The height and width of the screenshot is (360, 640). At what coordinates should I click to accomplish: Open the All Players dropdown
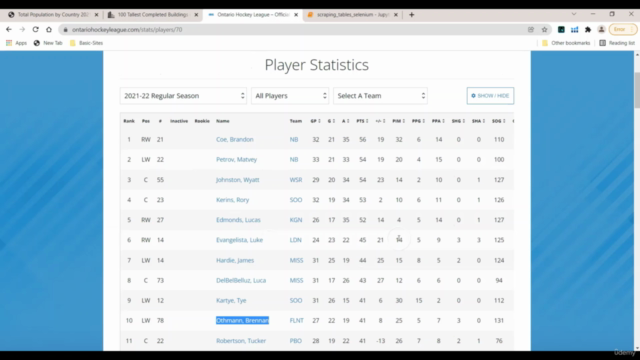[290, 96]
